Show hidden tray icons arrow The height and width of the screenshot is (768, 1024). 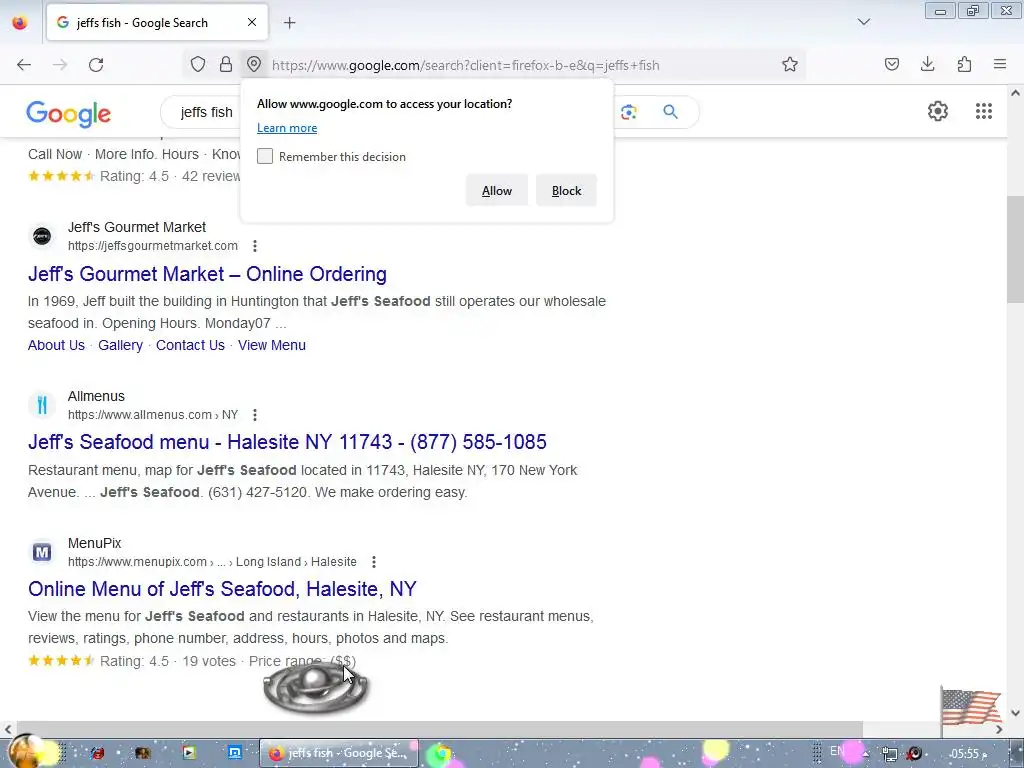[866, 754]
